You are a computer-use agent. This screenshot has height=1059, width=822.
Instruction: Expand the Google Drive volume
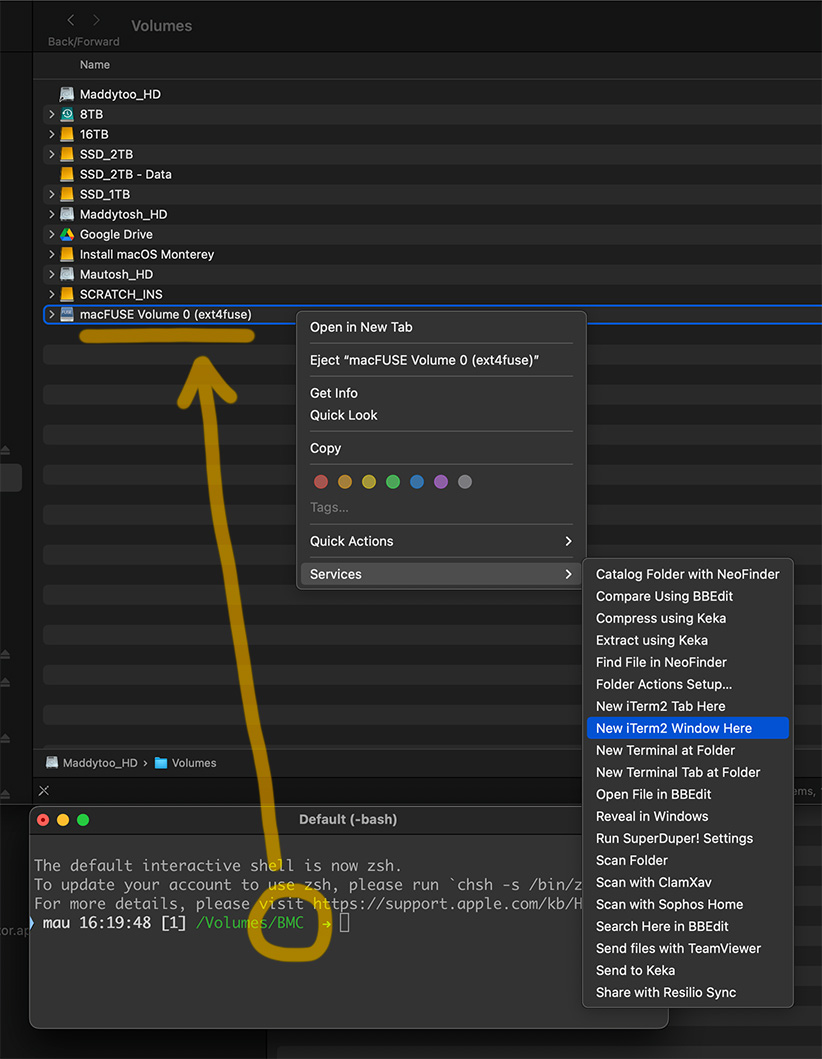(x=51, y=234)
